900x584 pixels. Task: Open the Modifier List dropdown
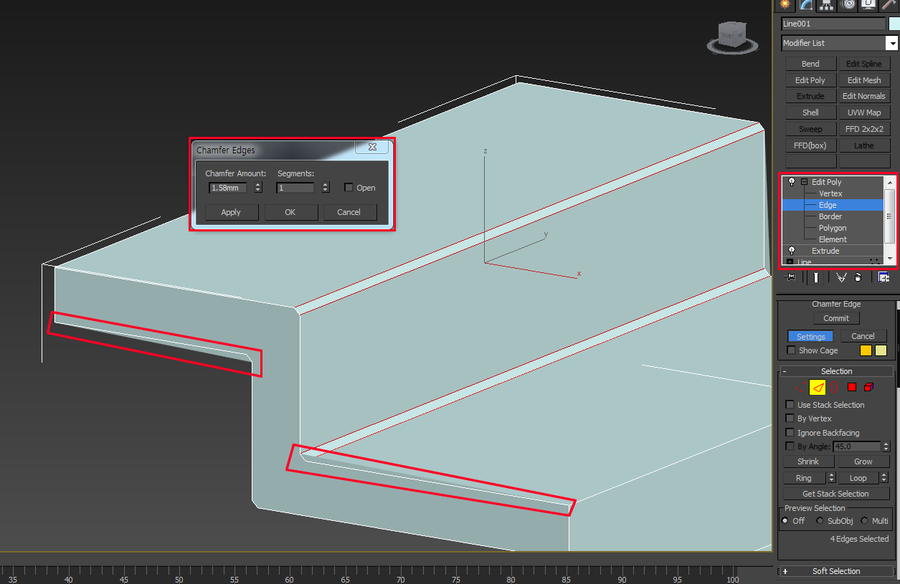pos(893,43)
